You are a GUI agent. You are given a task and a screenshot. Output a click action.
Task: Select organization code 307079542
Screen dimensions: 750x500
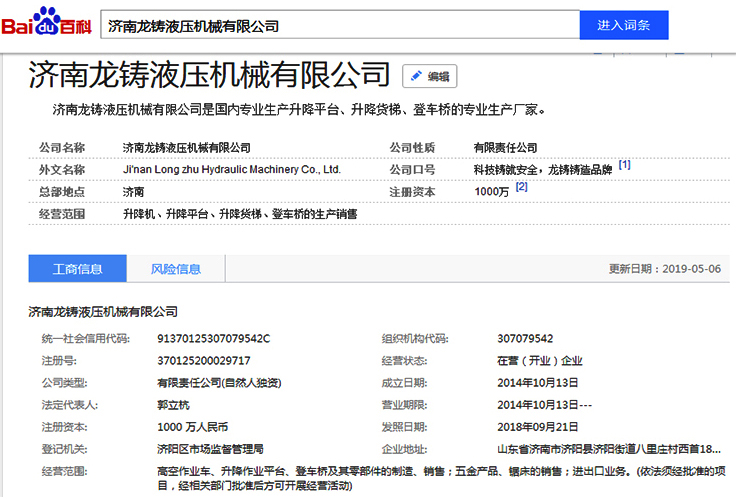pyautogui.click(x=525, y=338)
